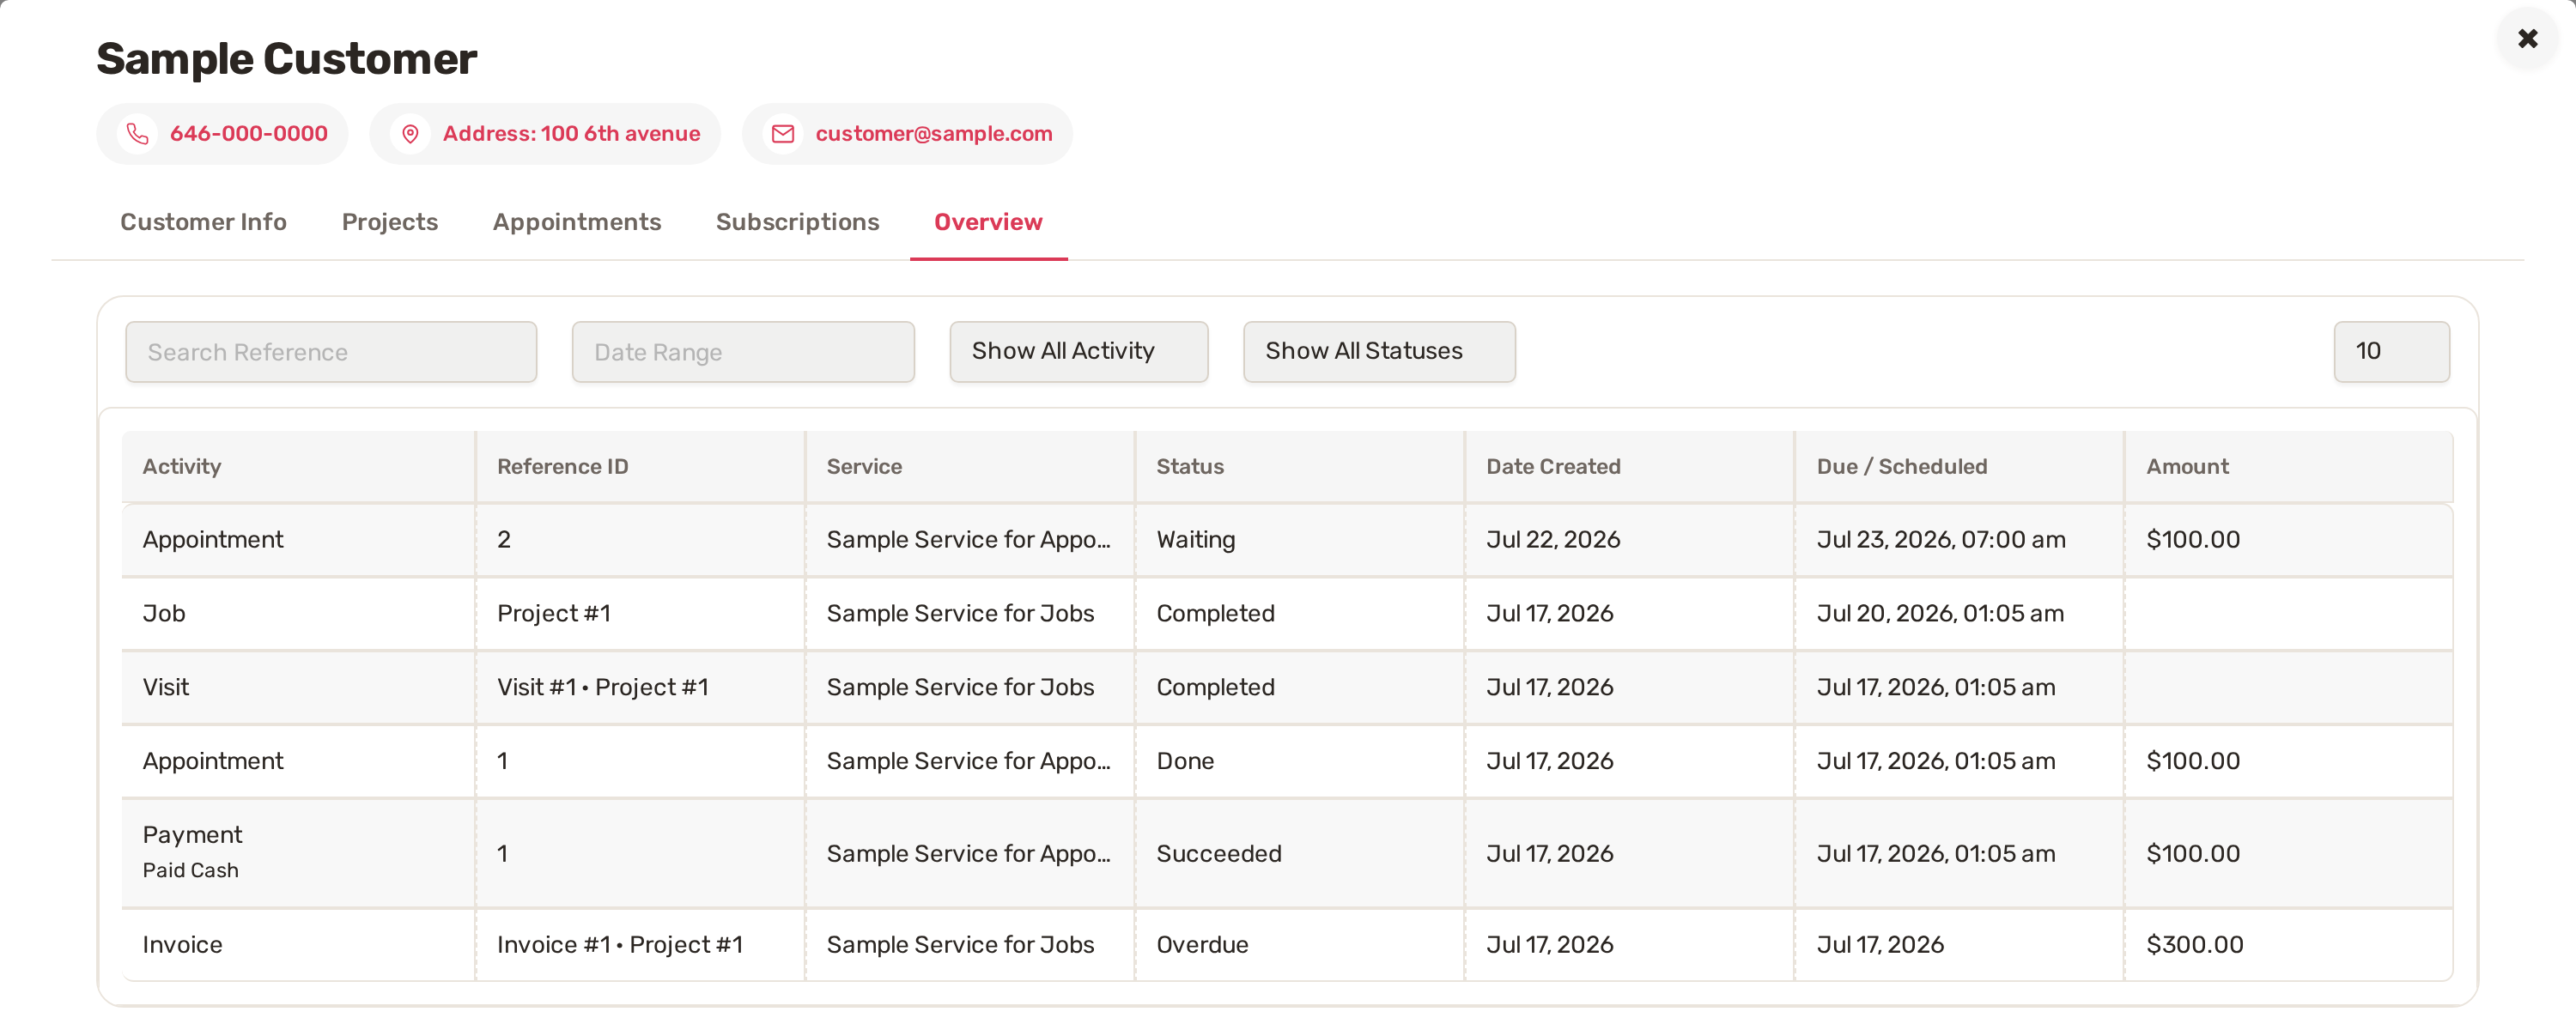This screenshot has height=1030, width=2576.
Task: Focus the Search Reference field
Action: click(x=331, y=352)
